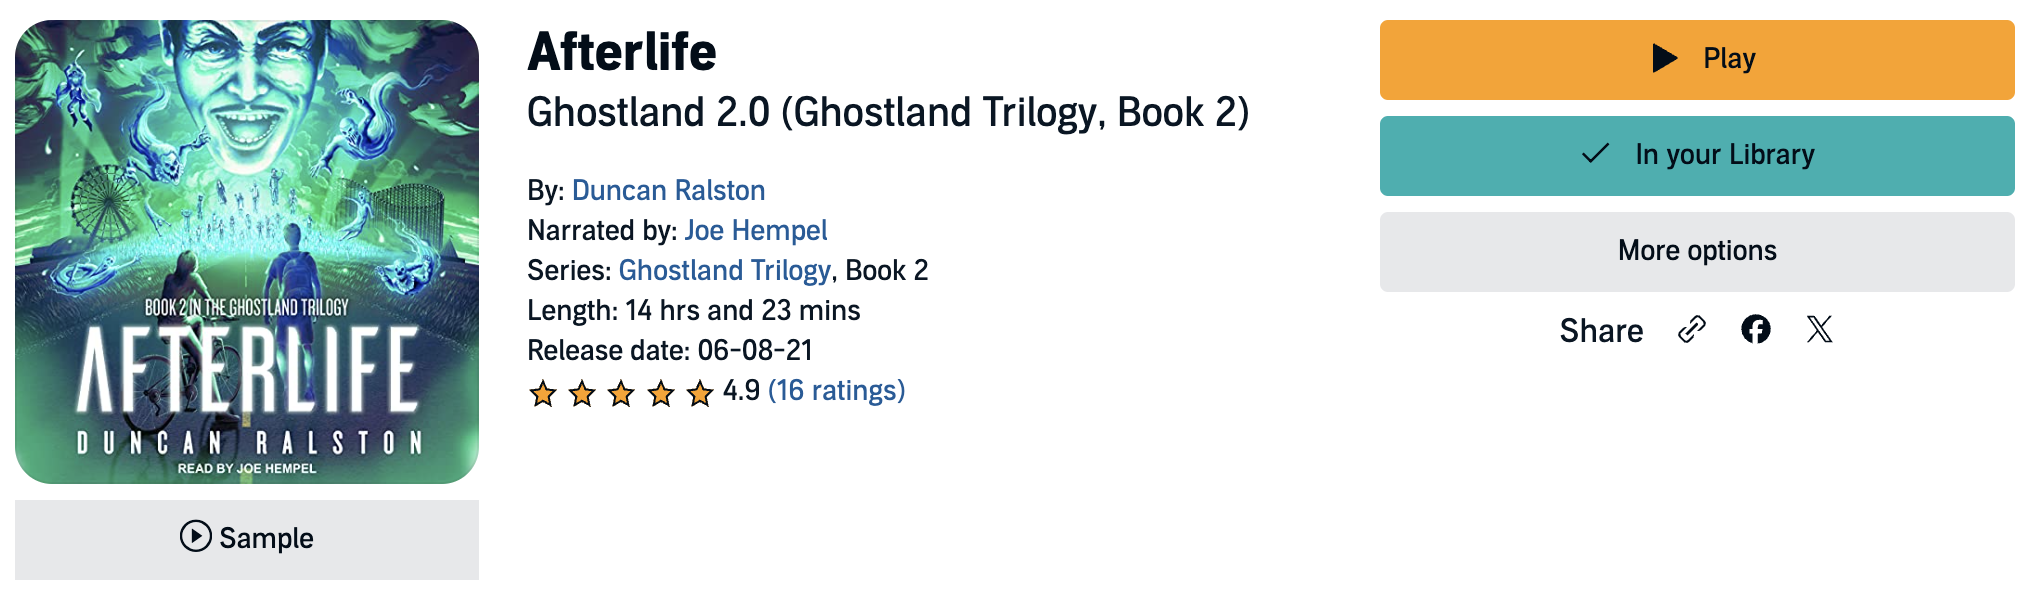2030x590 pixels.
Task: Click the Sample play circle icon
Action: click(x=195, y=537)
